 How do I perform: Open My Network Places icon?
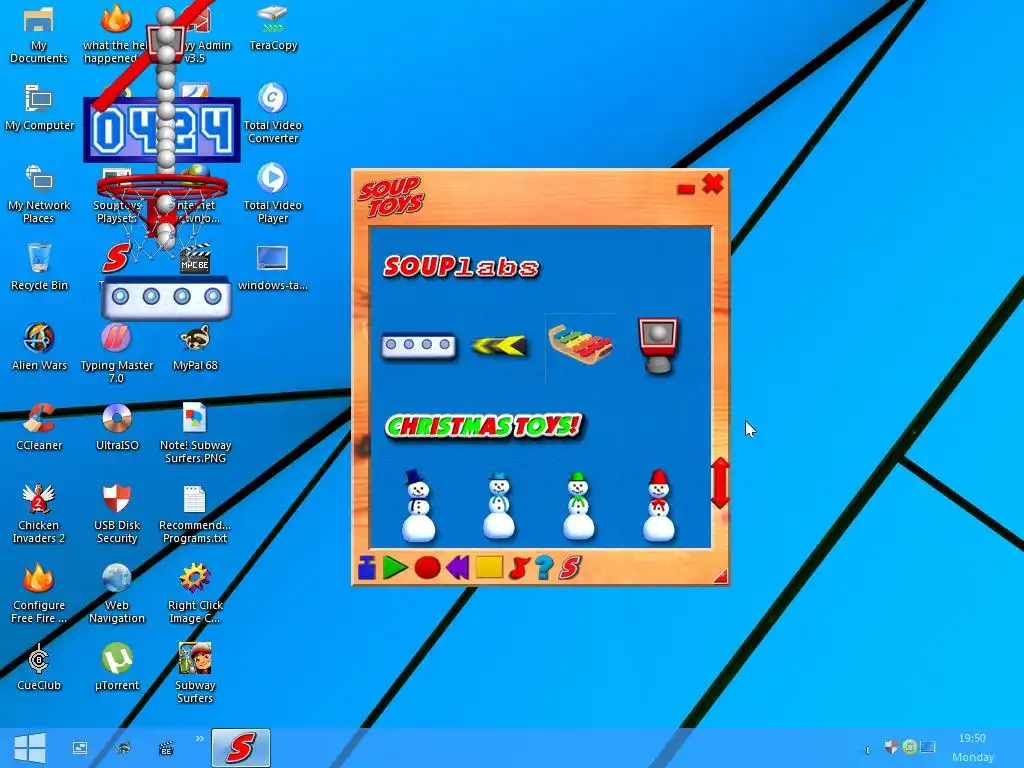[39, 194]
